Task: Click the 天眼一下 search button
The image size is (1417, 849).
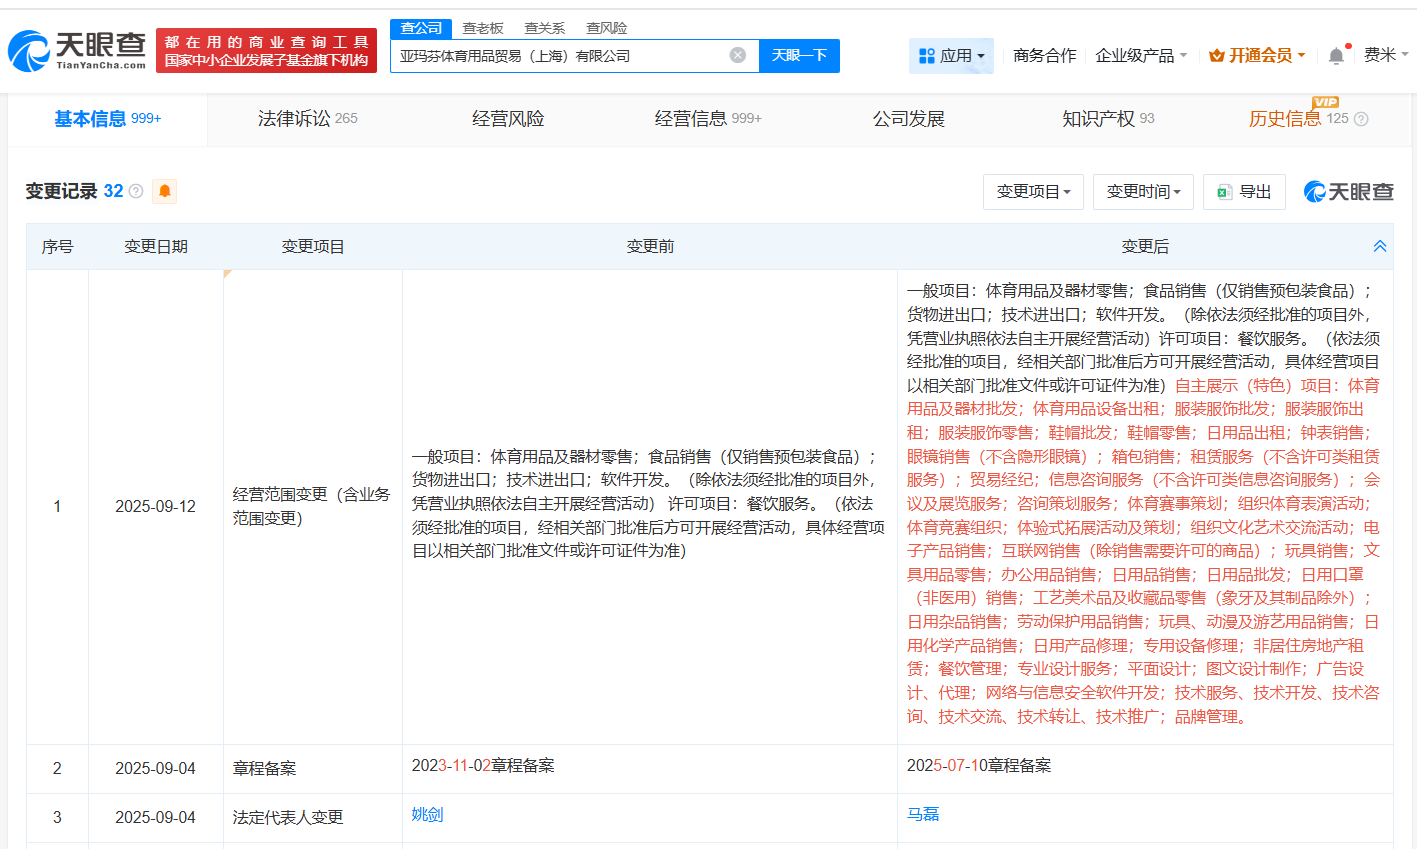Action: [800, 55]
